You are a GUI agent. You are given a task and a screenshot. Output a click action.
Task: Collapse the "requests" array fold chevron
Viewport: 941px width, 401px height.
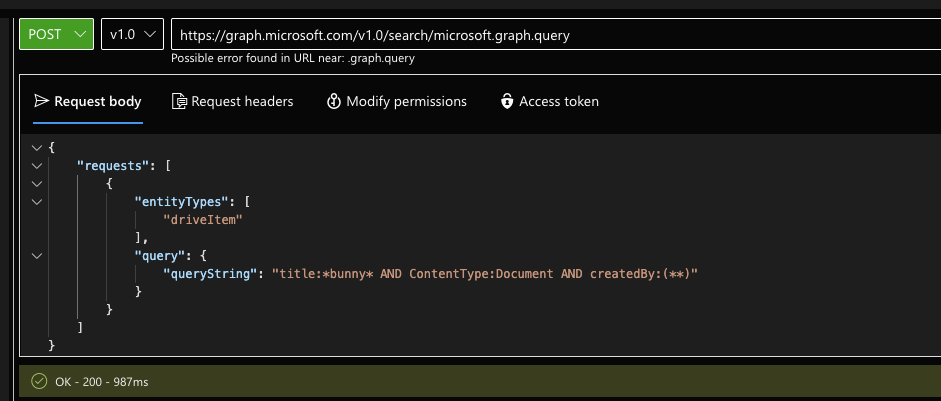click(x=37, y=166)
